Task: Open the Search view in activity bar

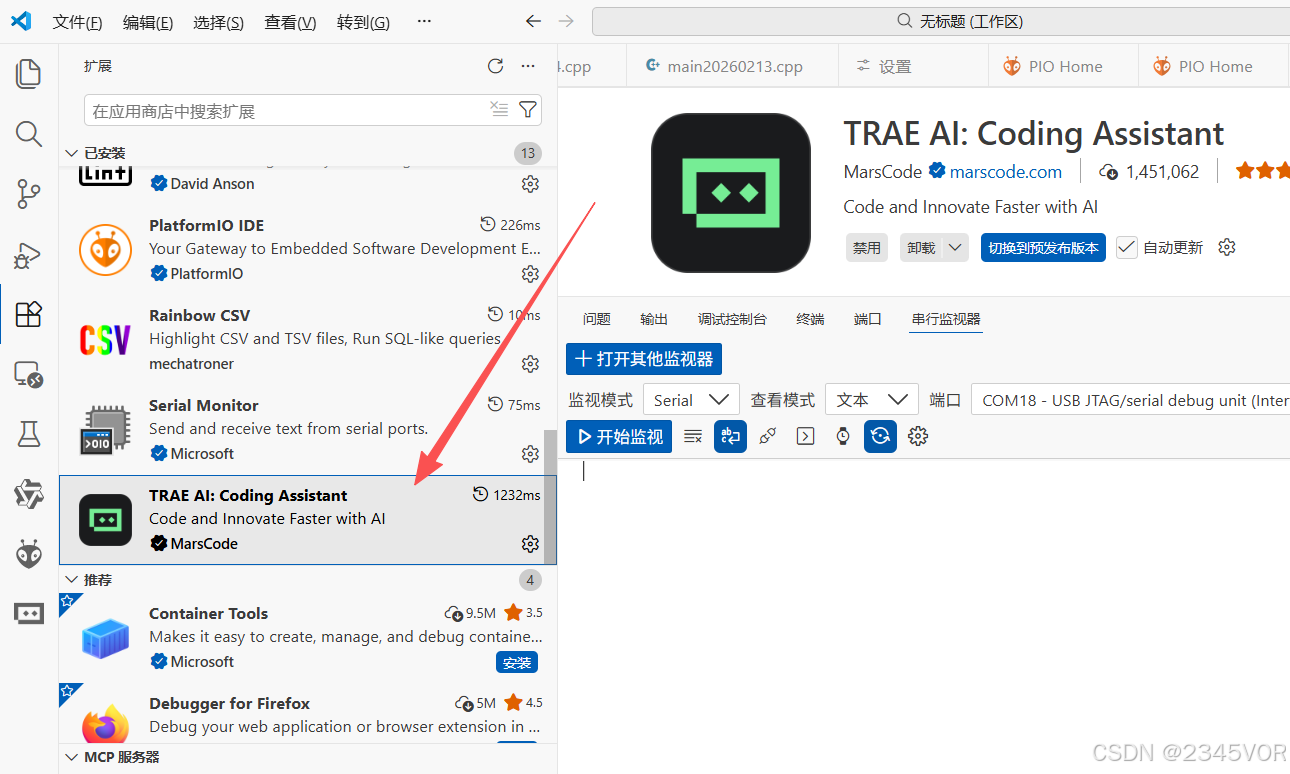Action: 29,134
